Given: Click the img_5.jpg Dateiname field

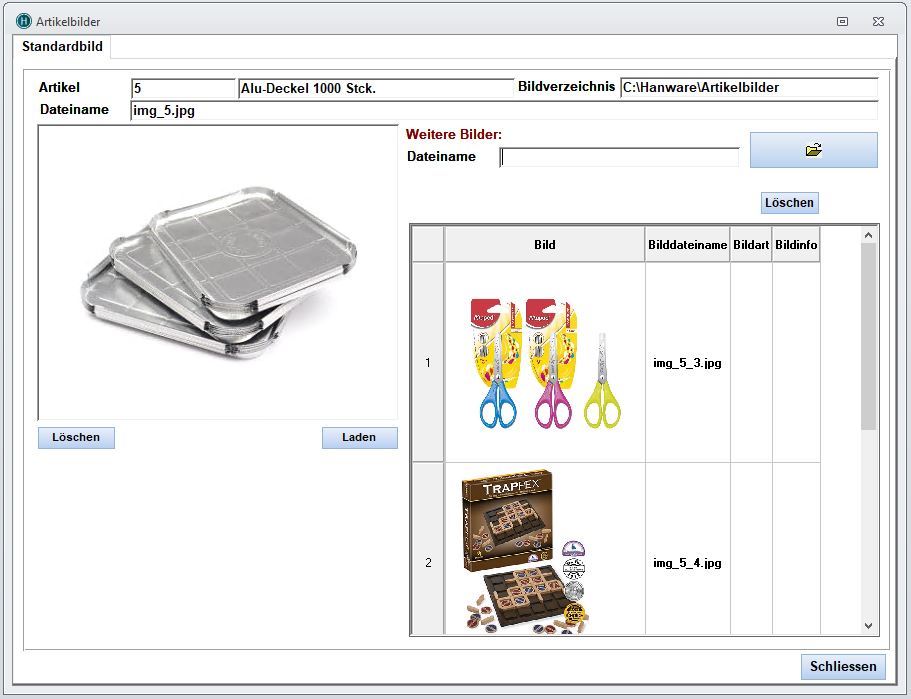Looking at the screenshot, I should pyautogui.click(x=503, y=111).
